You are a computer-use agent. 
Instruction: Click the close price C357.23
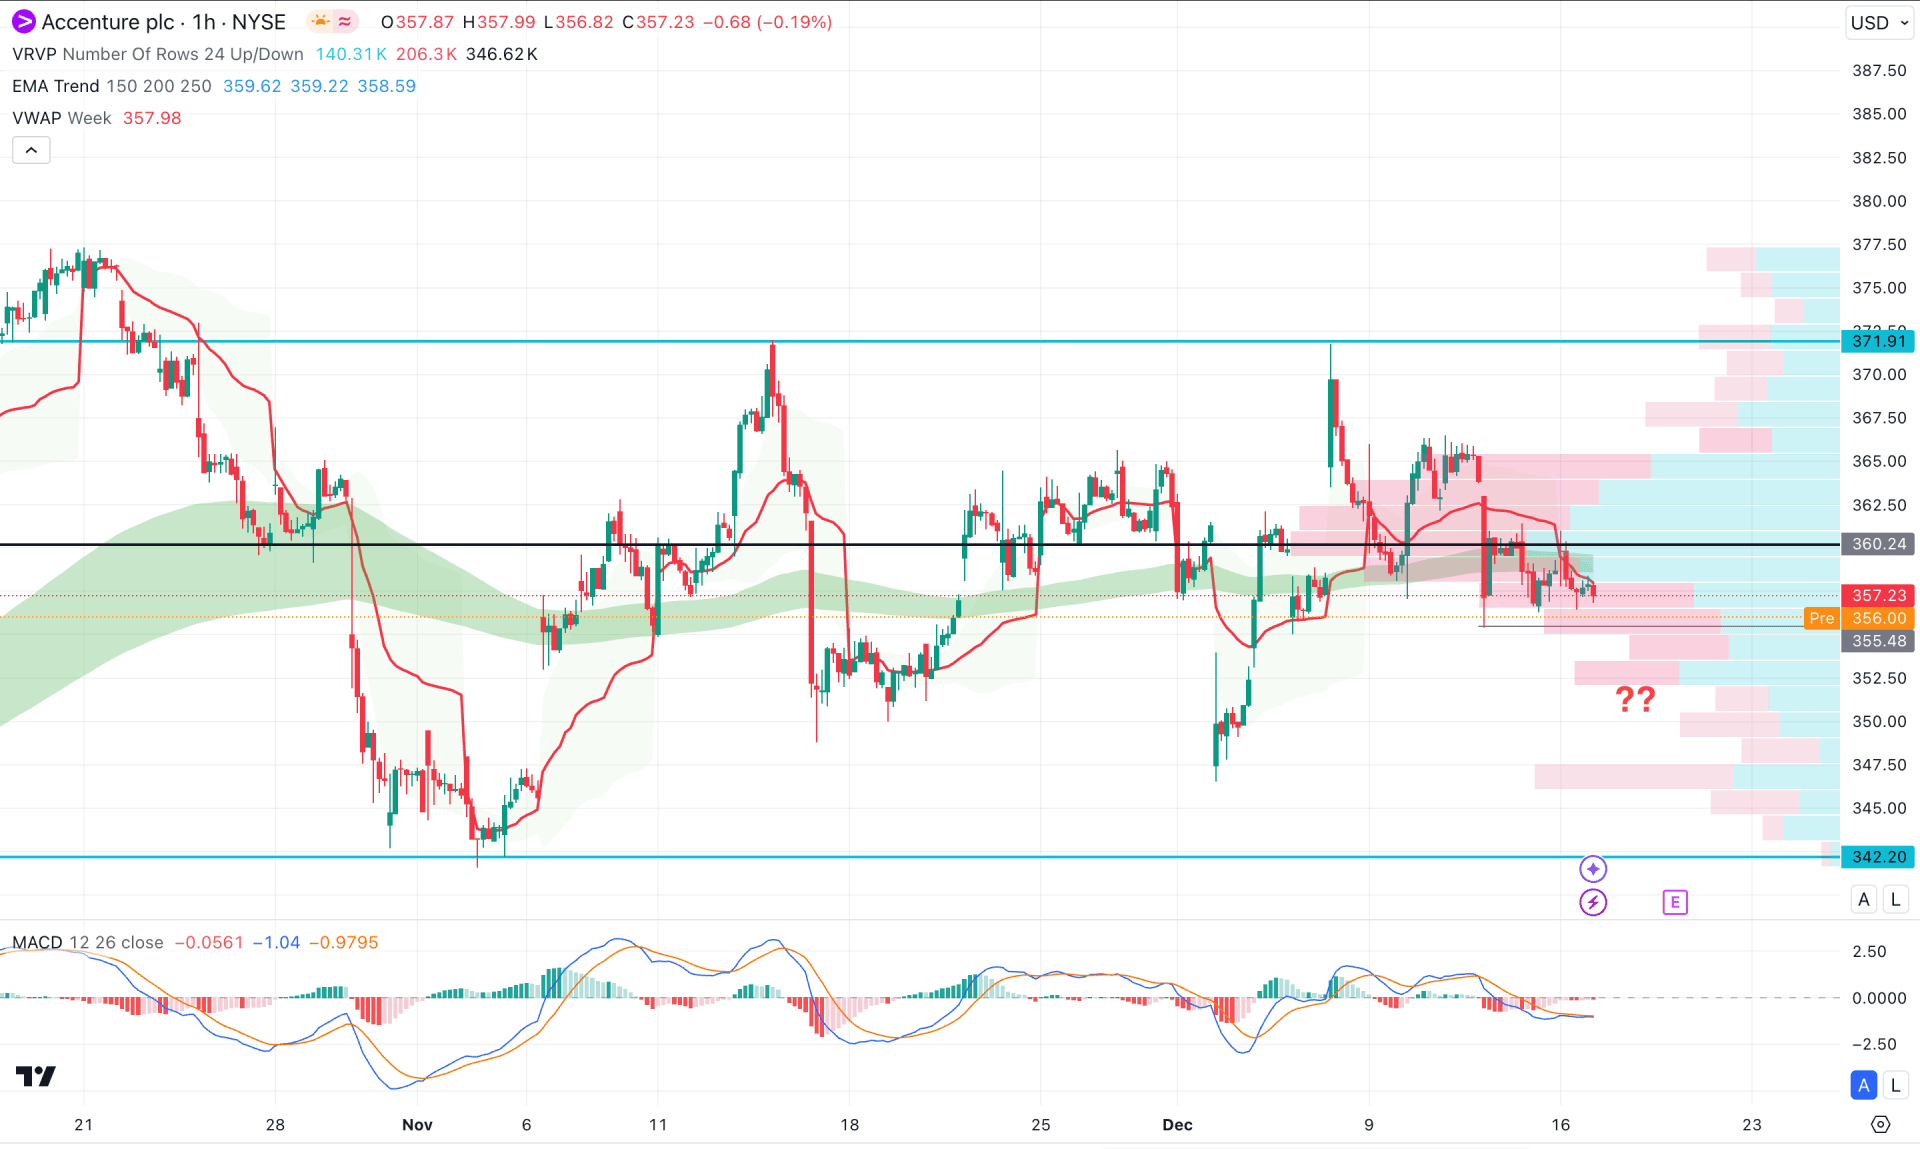tap(658, 22)
